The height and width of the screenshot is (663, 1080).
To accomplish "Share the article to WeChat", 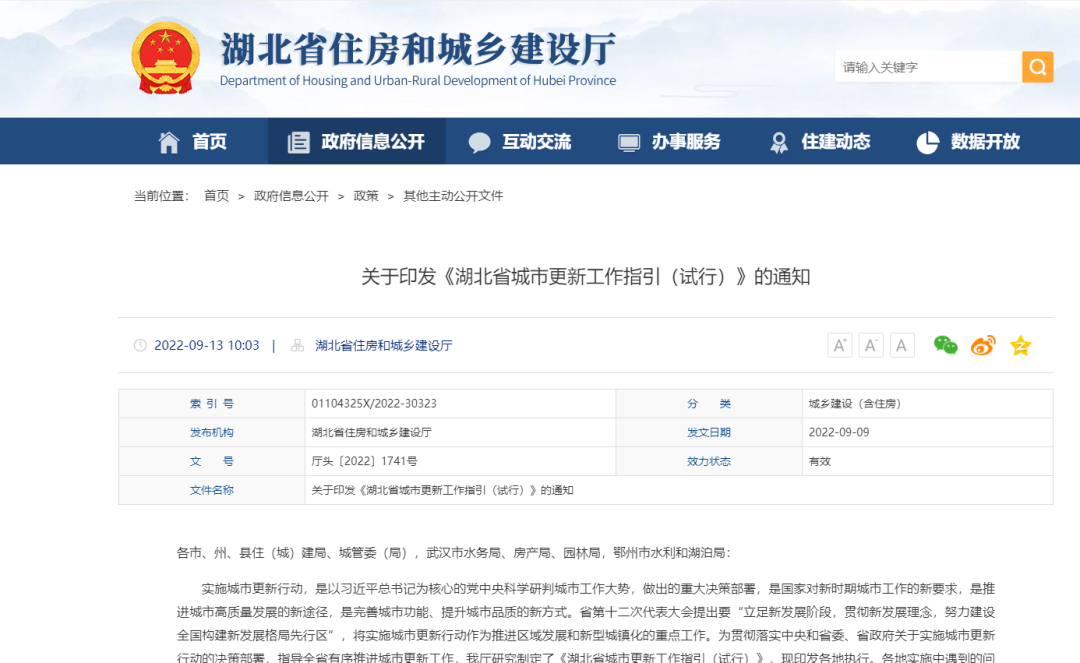I will [945, 345].
